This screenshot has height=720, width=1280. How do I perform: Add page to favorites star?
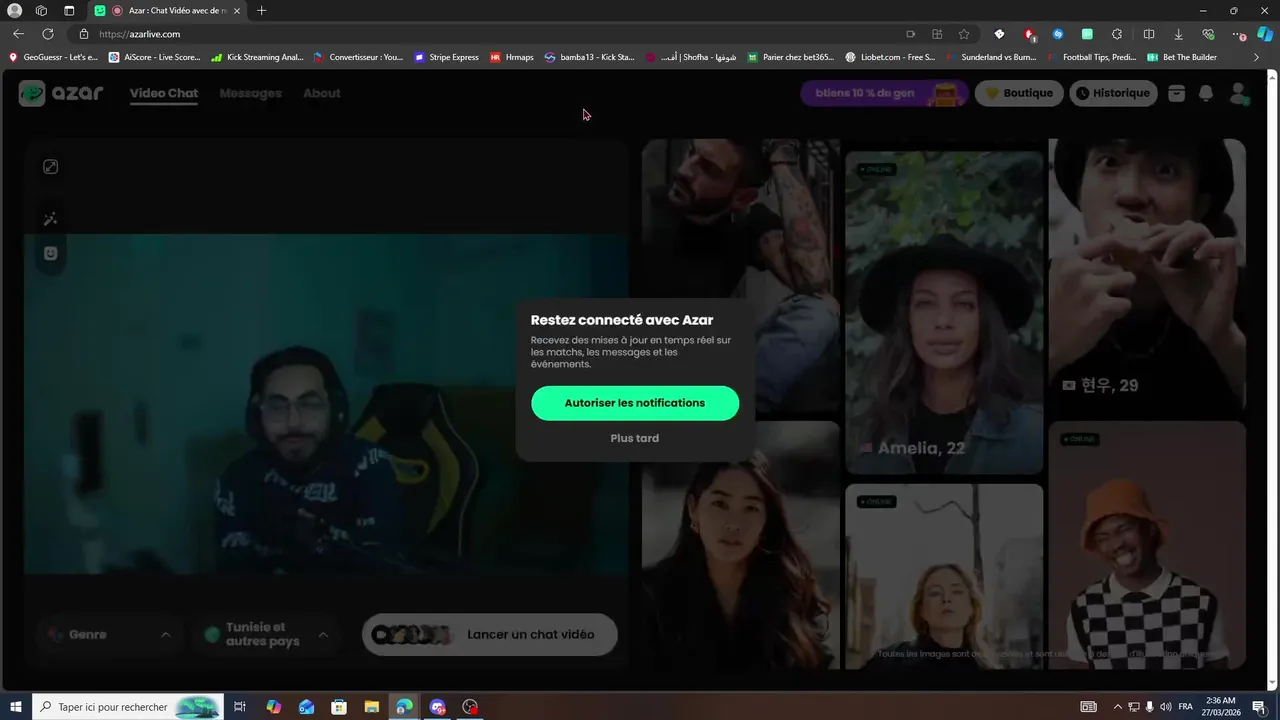coord(964,34)
